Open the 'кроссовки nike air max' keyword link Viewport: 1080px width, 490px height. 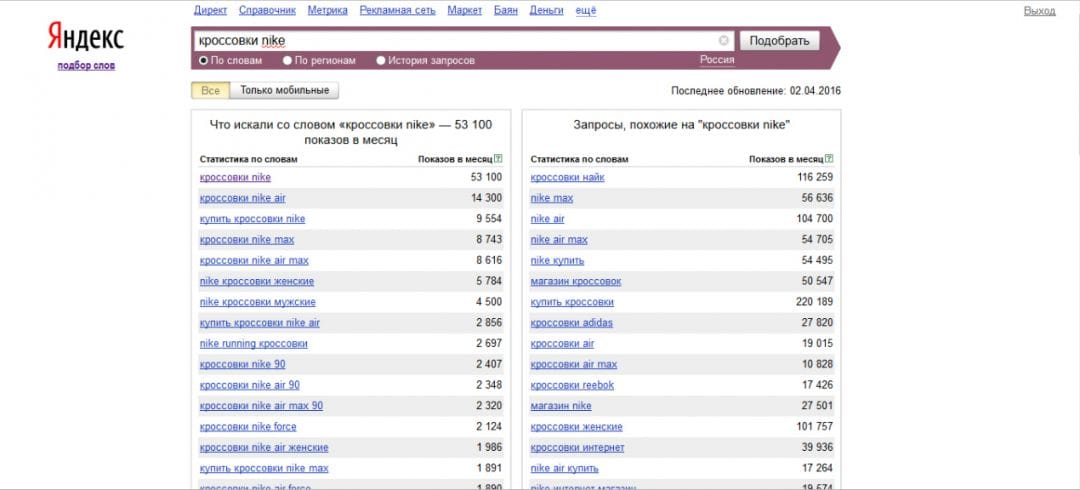[254, 261]
